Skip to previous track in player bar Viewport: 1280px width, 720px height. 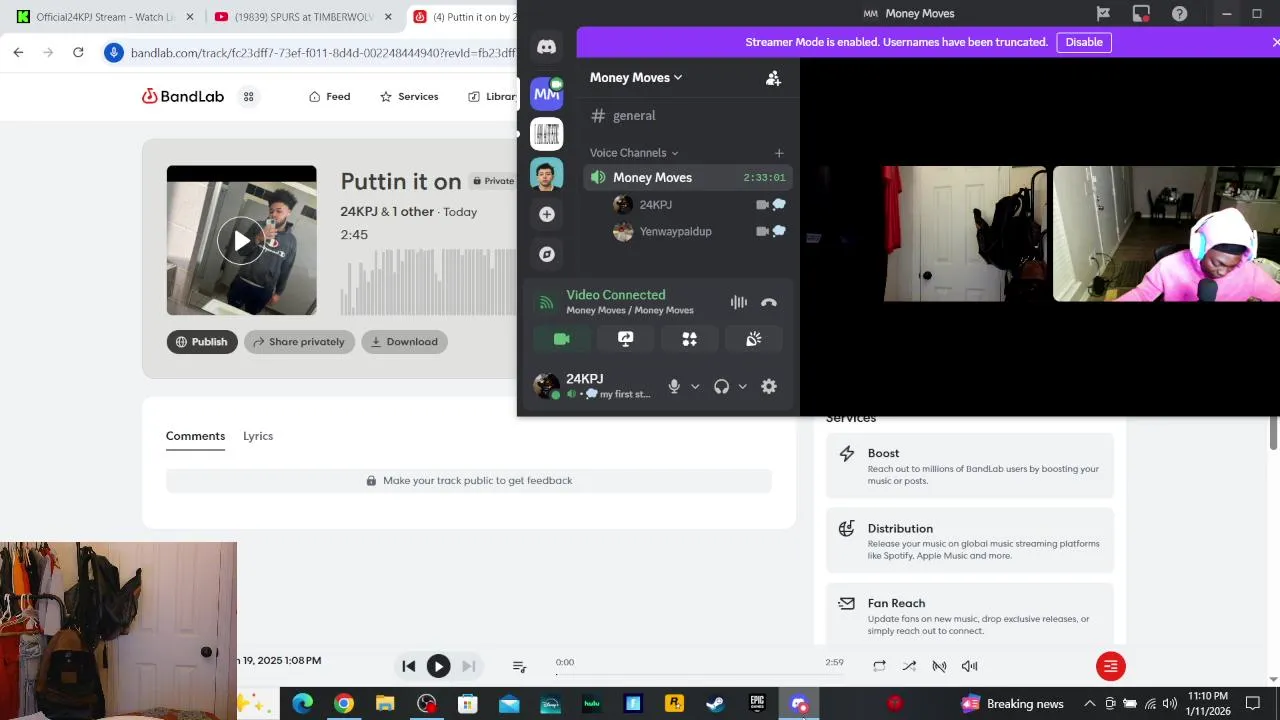coord(408,666)
